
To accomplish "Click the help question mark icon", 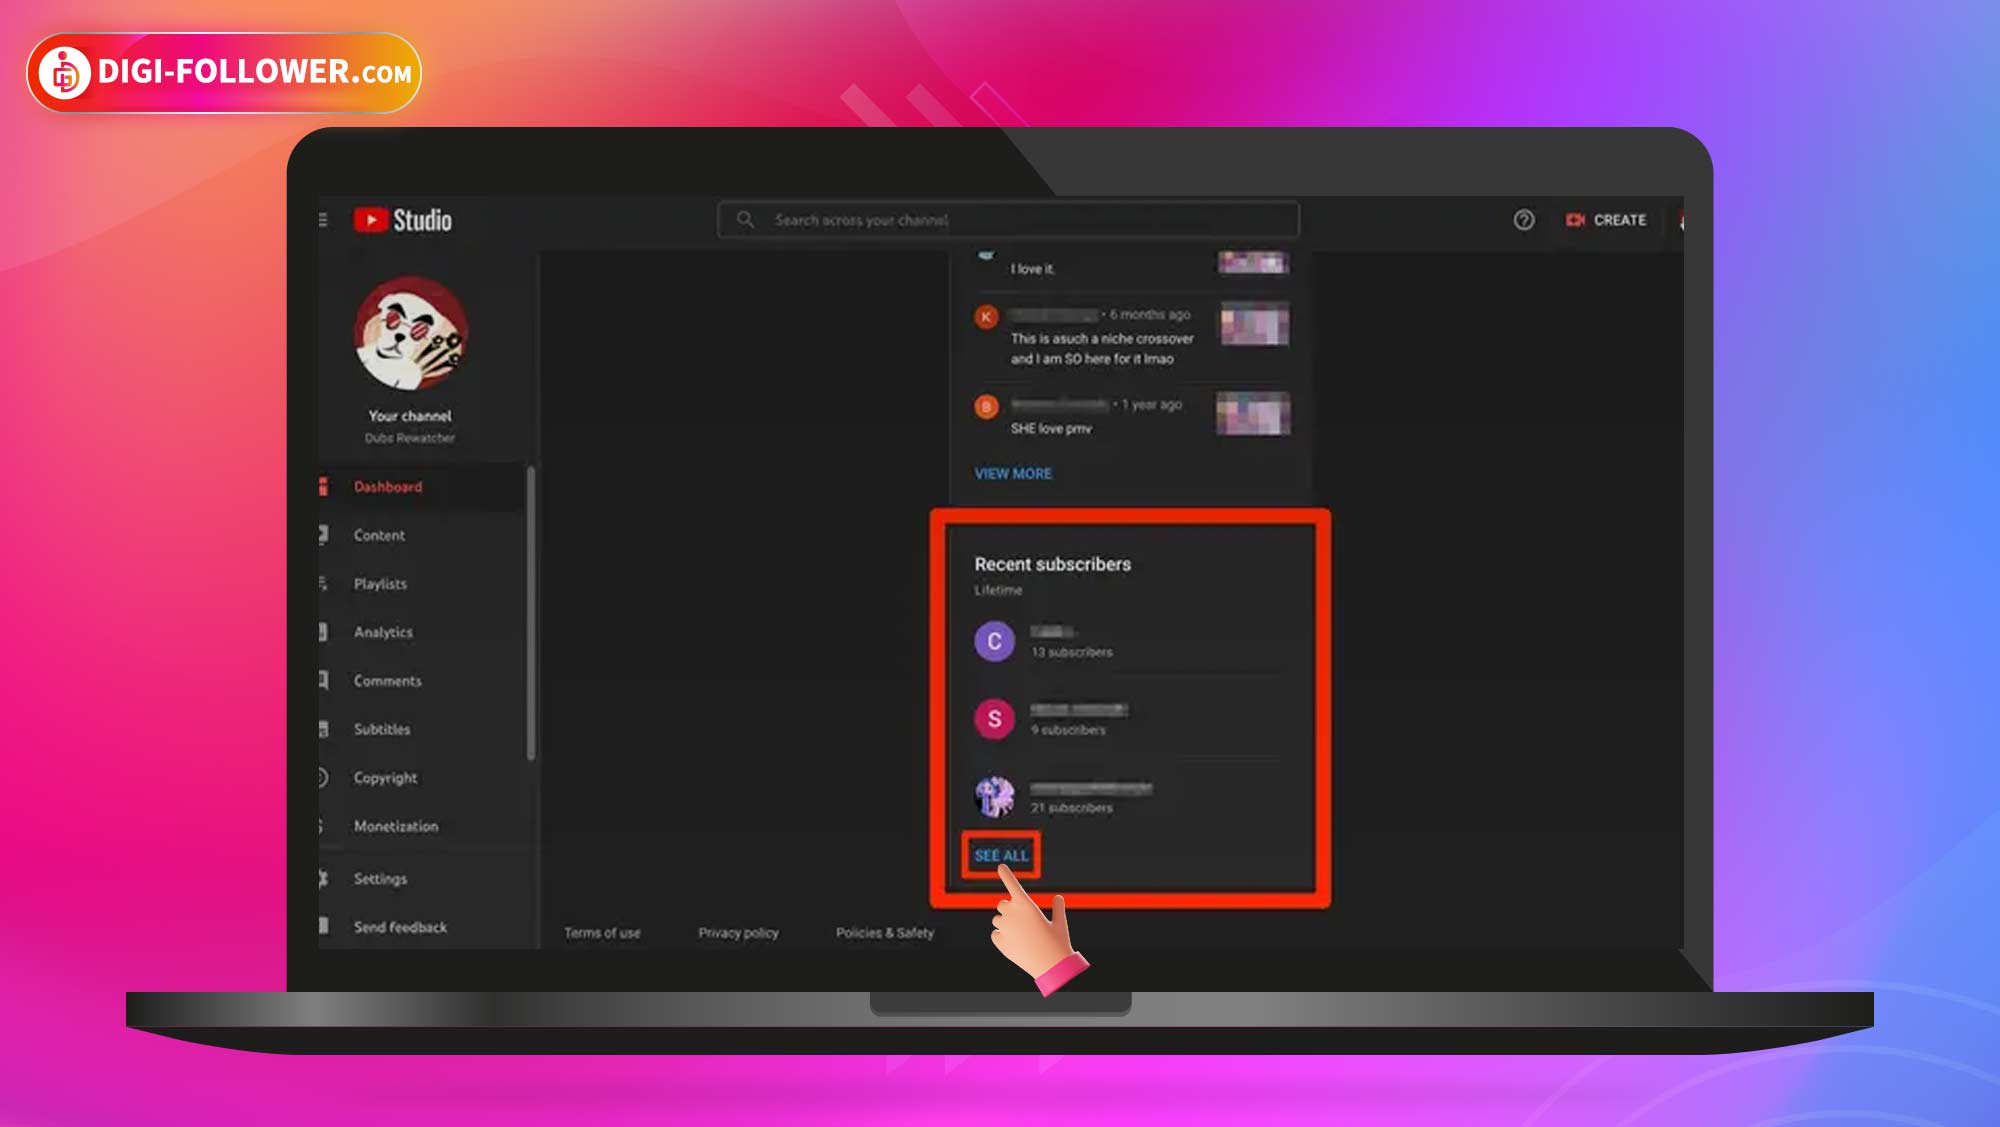I will (x=1522, y=220).
